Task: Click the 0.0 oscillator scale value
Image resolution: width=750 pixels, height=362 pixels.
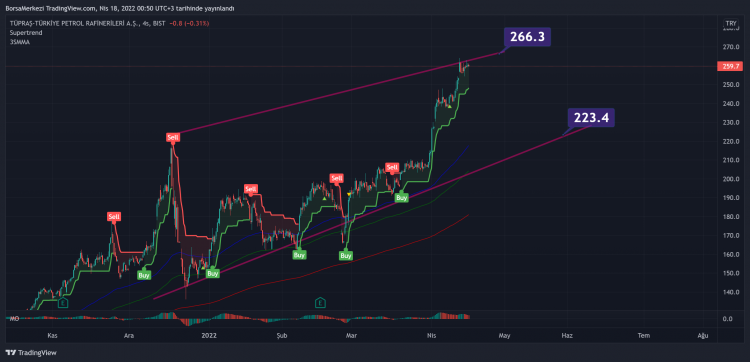Action: [x=727, y=319]
